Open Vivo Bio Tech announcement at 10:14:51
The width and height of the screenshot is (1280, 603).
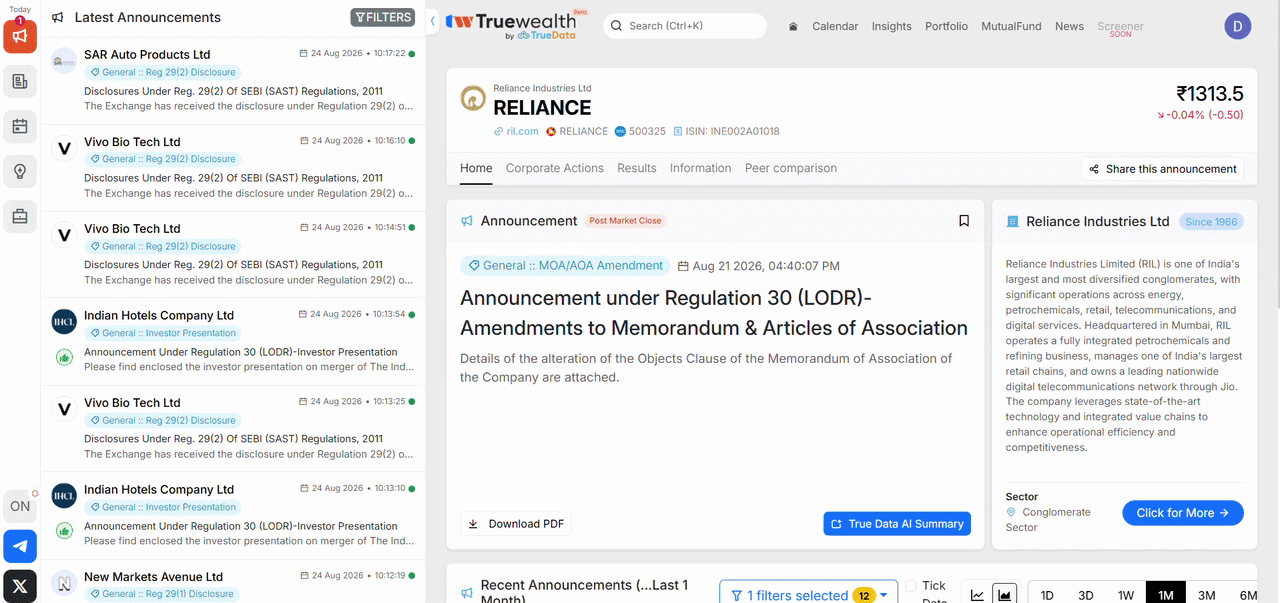coord(233,254)
